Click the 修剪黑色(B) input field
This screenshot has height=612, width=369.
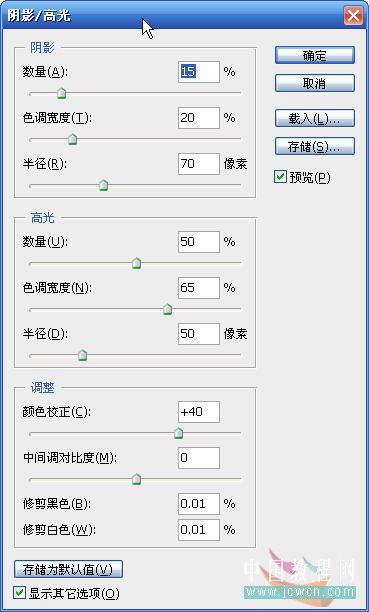click(199, 503)
